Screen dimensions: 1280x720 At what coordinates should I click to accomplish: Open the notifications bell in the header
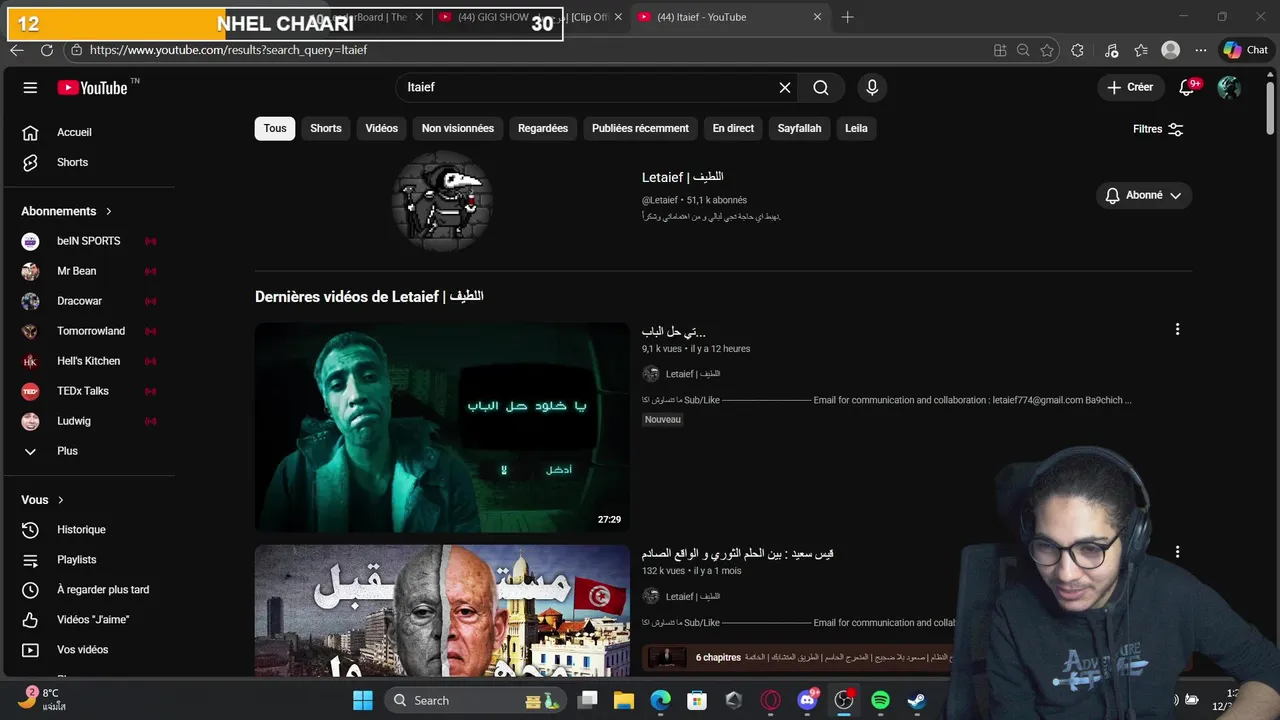(x=1187, y=87)
